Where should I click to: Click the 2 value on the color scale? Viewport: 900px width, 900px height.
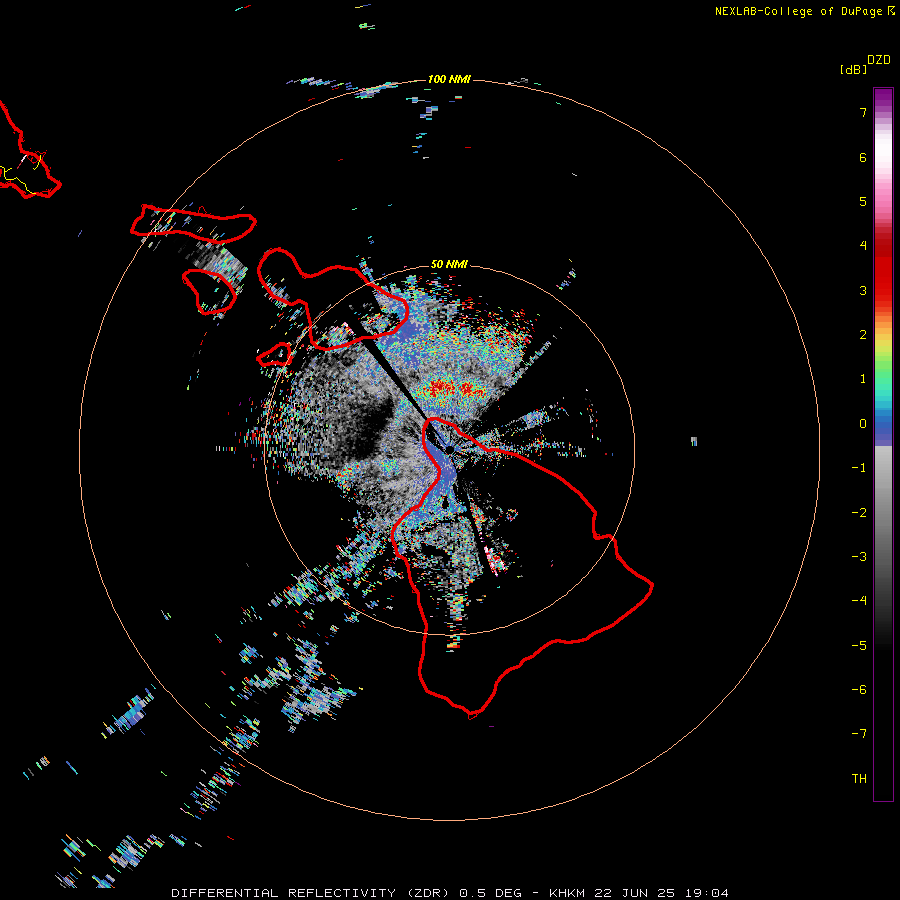click(863, 335)
